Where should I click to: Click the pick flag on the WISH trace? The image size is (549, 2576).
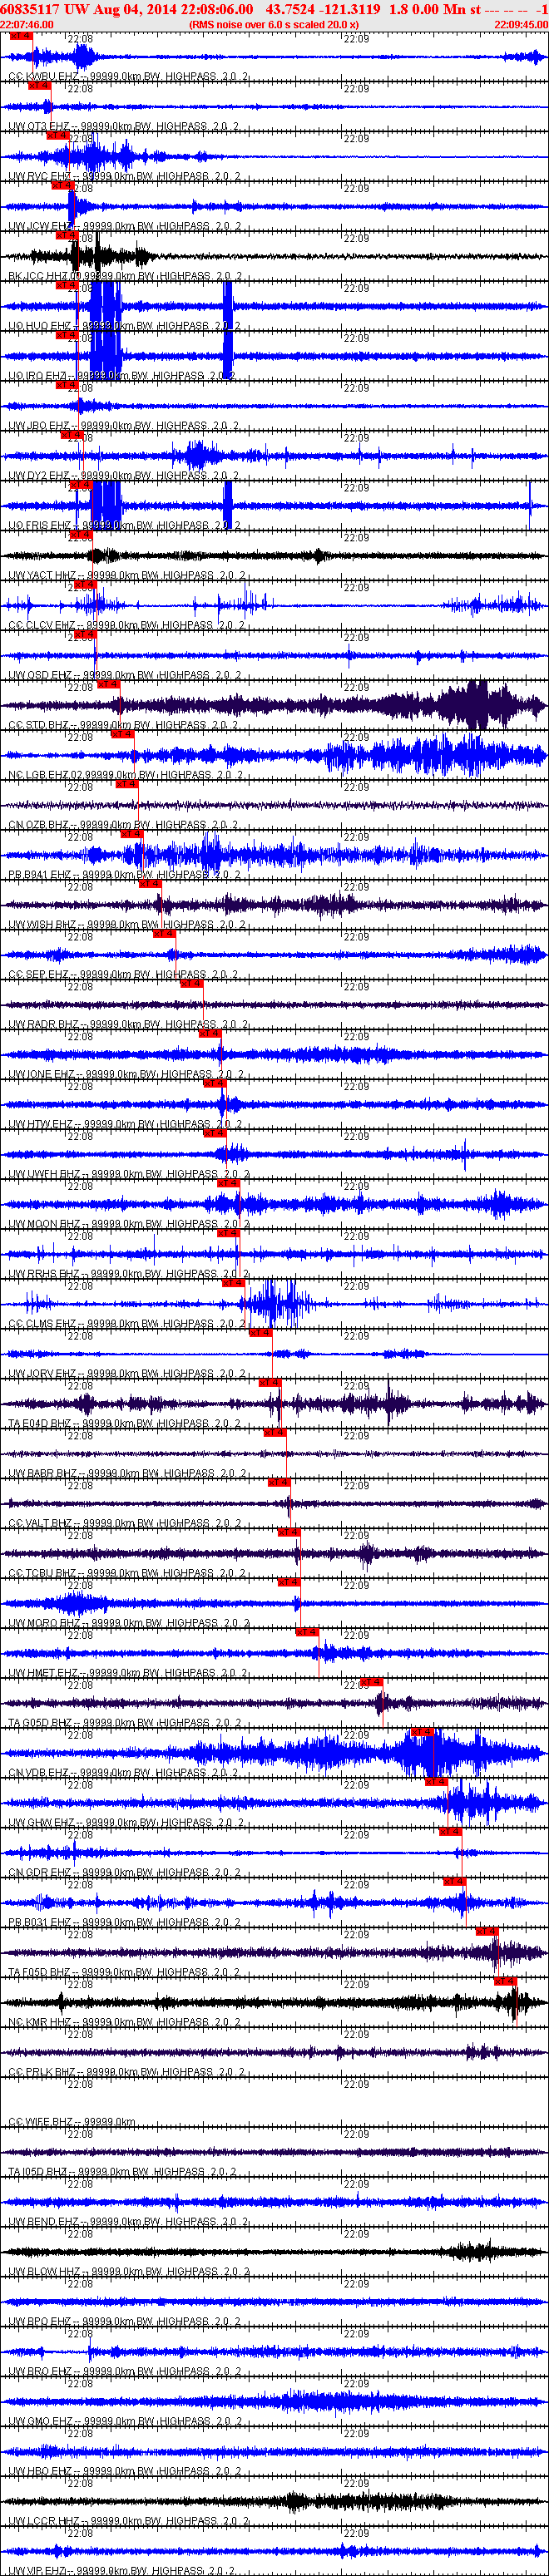tap(149, 884)
